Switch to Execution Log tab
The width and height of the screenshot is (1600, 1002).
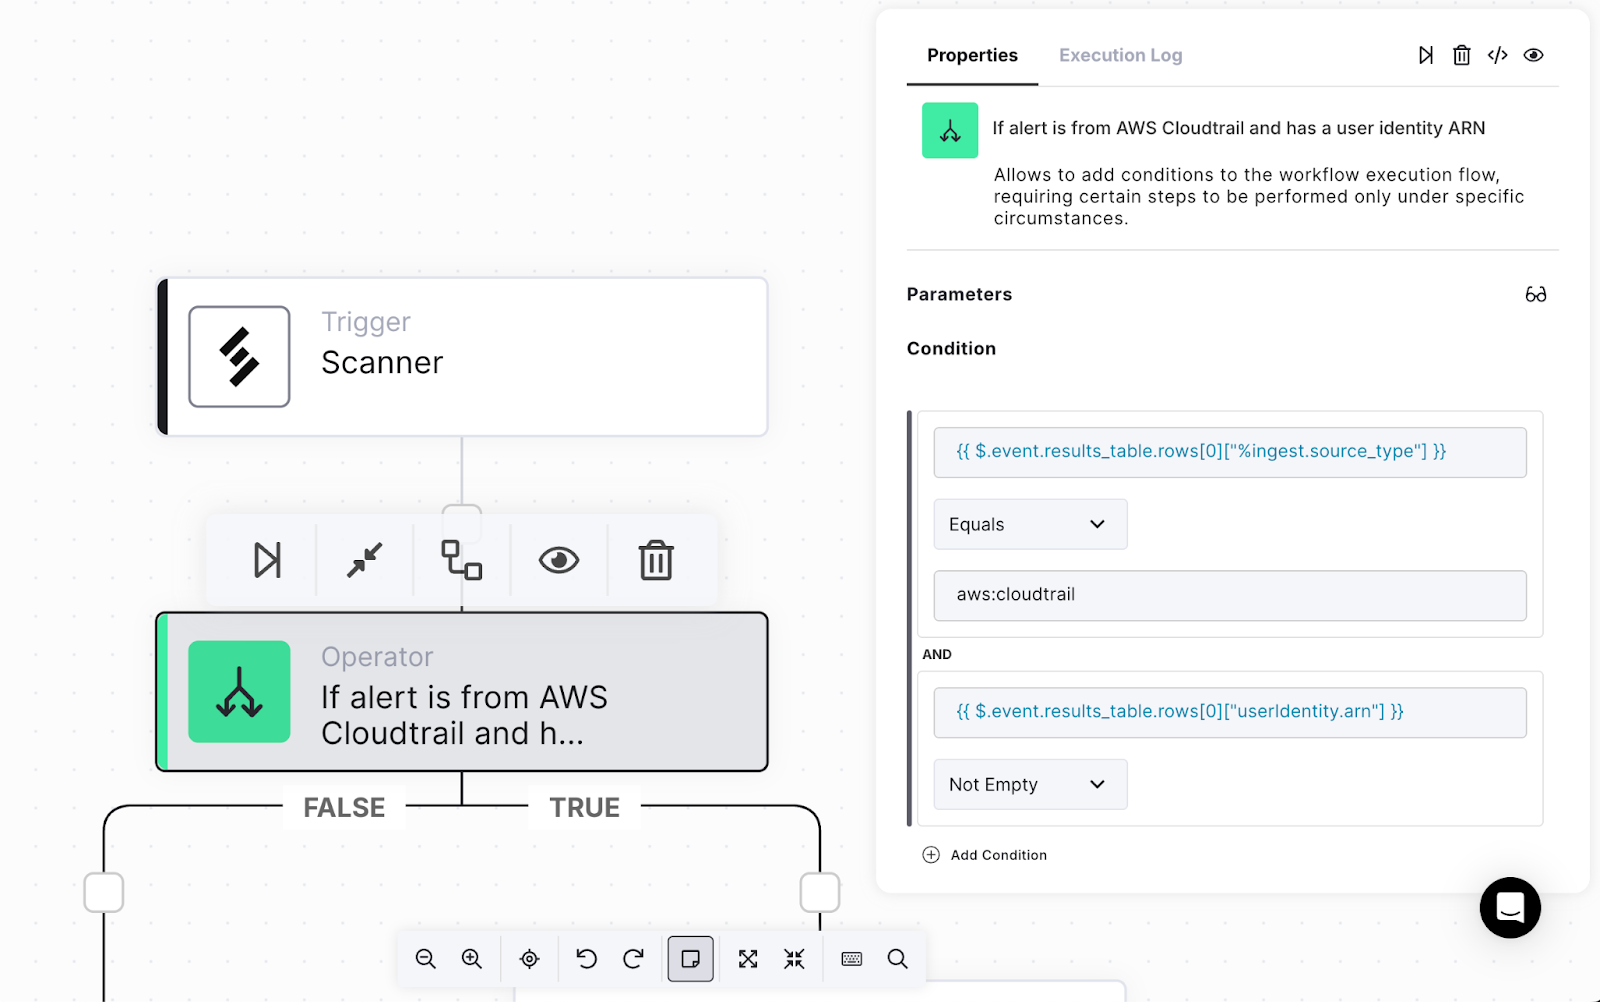pos(1121,55)
